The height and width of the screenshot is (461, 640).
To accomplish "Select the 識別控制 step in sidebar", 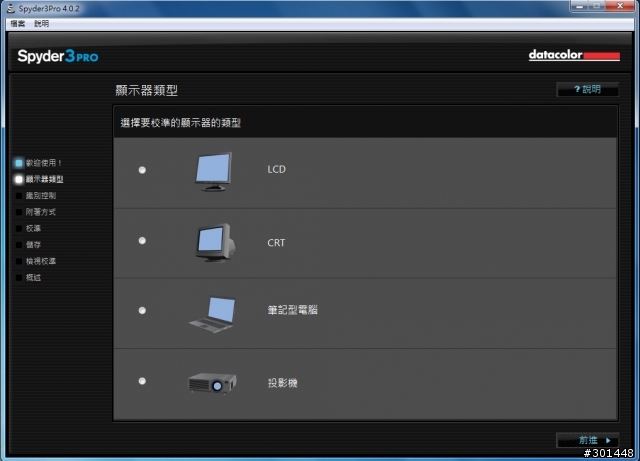I will [x=36, y=196].
